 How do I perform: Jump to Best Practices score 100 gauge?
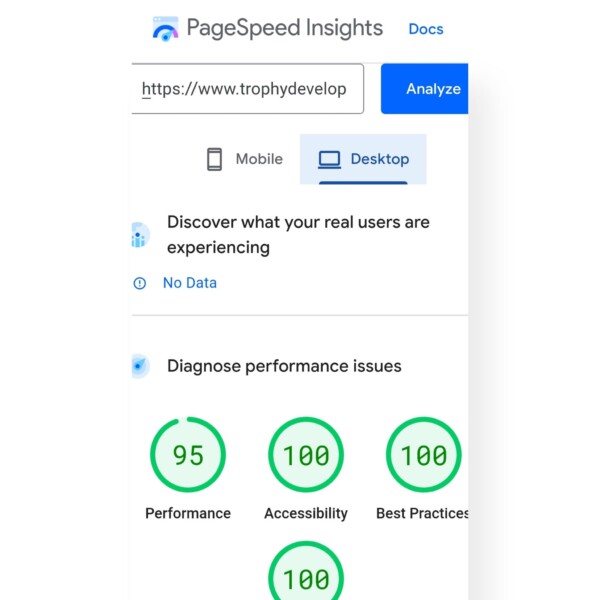pyautogui.click(x=424, y=454)
